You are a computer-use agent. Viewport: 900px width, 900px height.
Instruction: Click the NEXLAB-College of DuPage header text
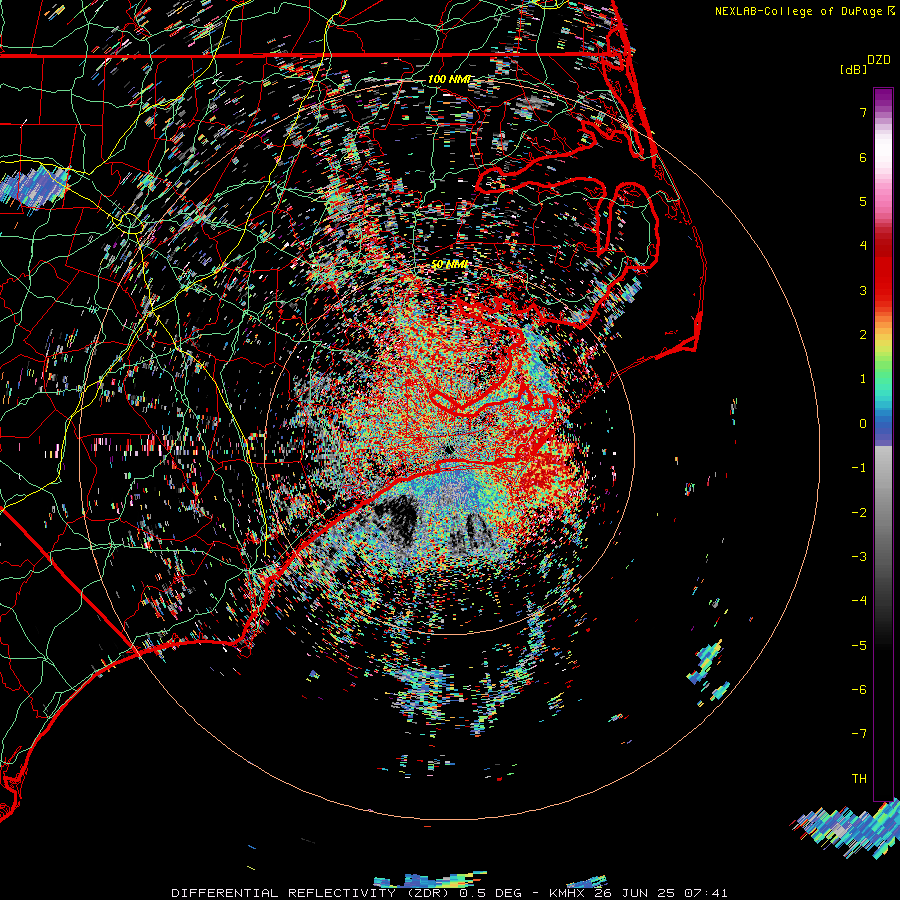tap(804, 11)
